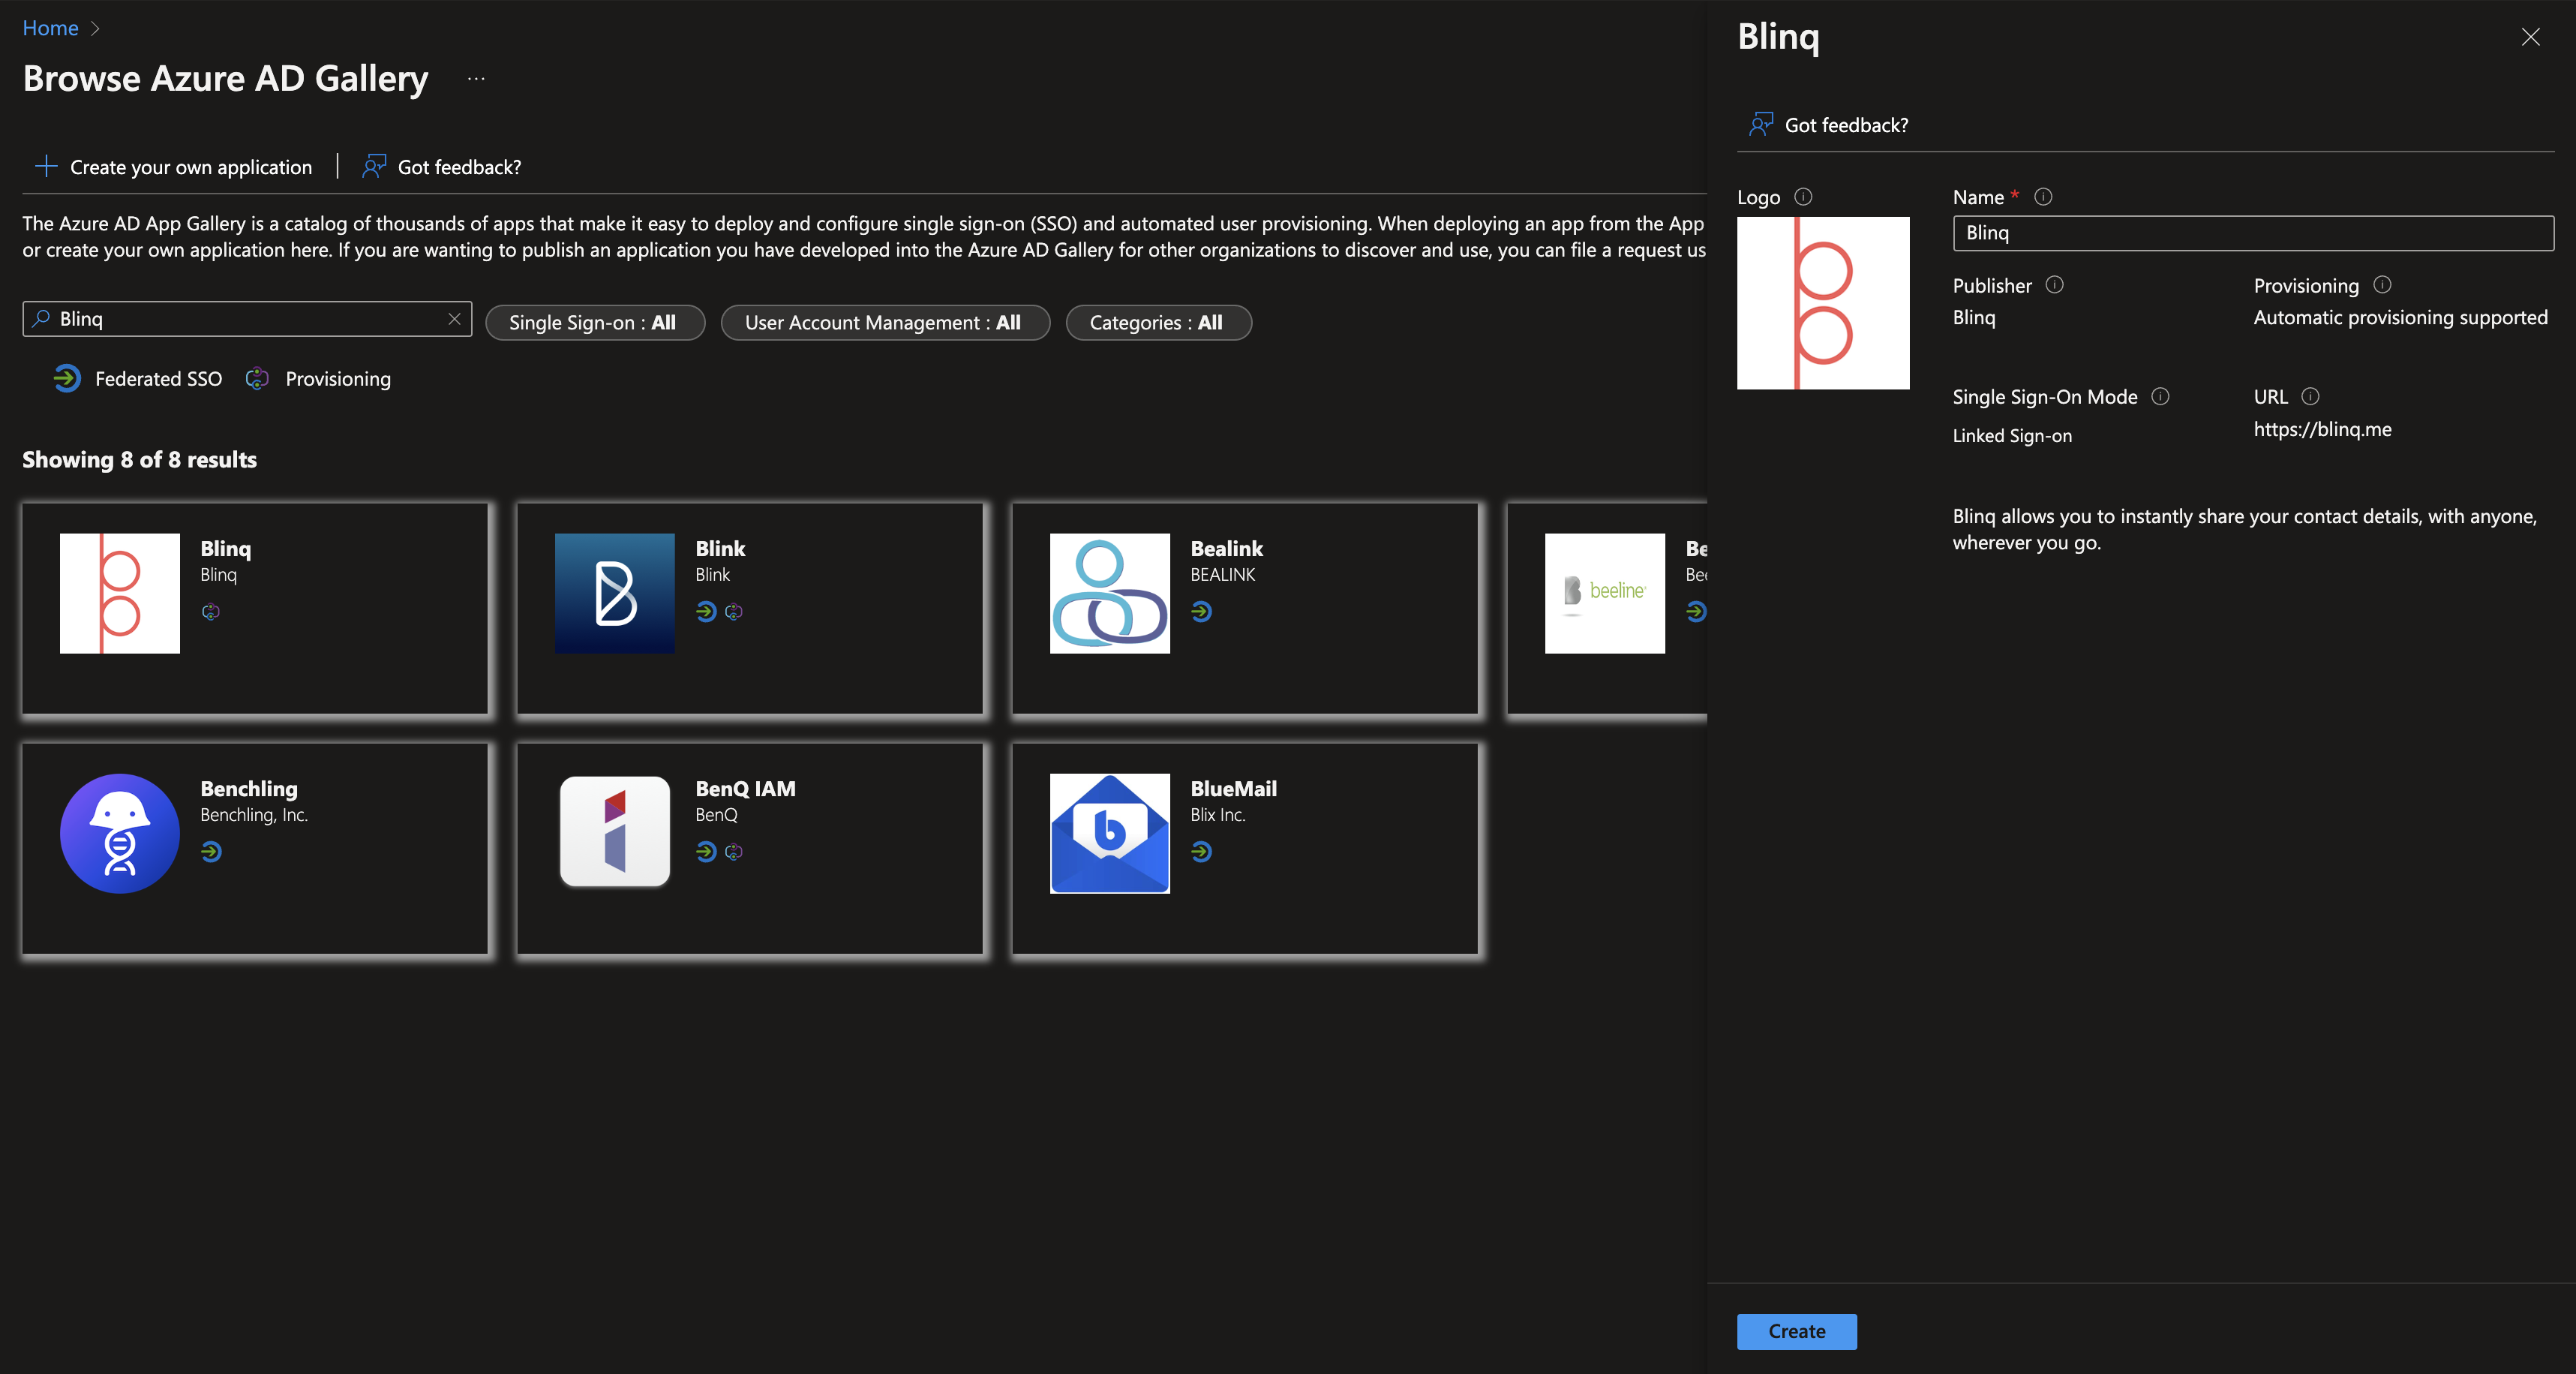Viewport: 2576px width, 1374px height.
Task: Open the Blink app logo tile
Action: [615, 593]
